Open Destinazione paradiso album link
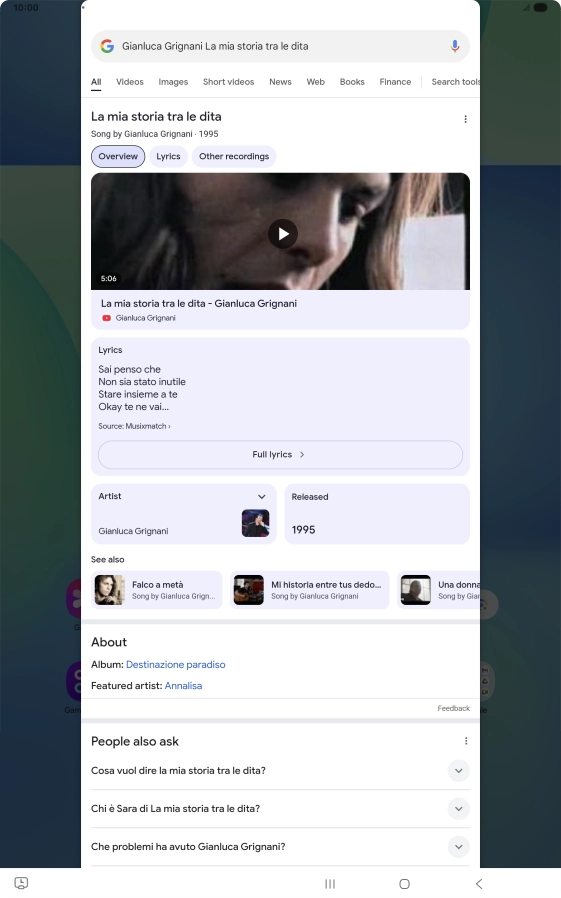Viewport: 561px width, 898px height. (x=176, y=664)
